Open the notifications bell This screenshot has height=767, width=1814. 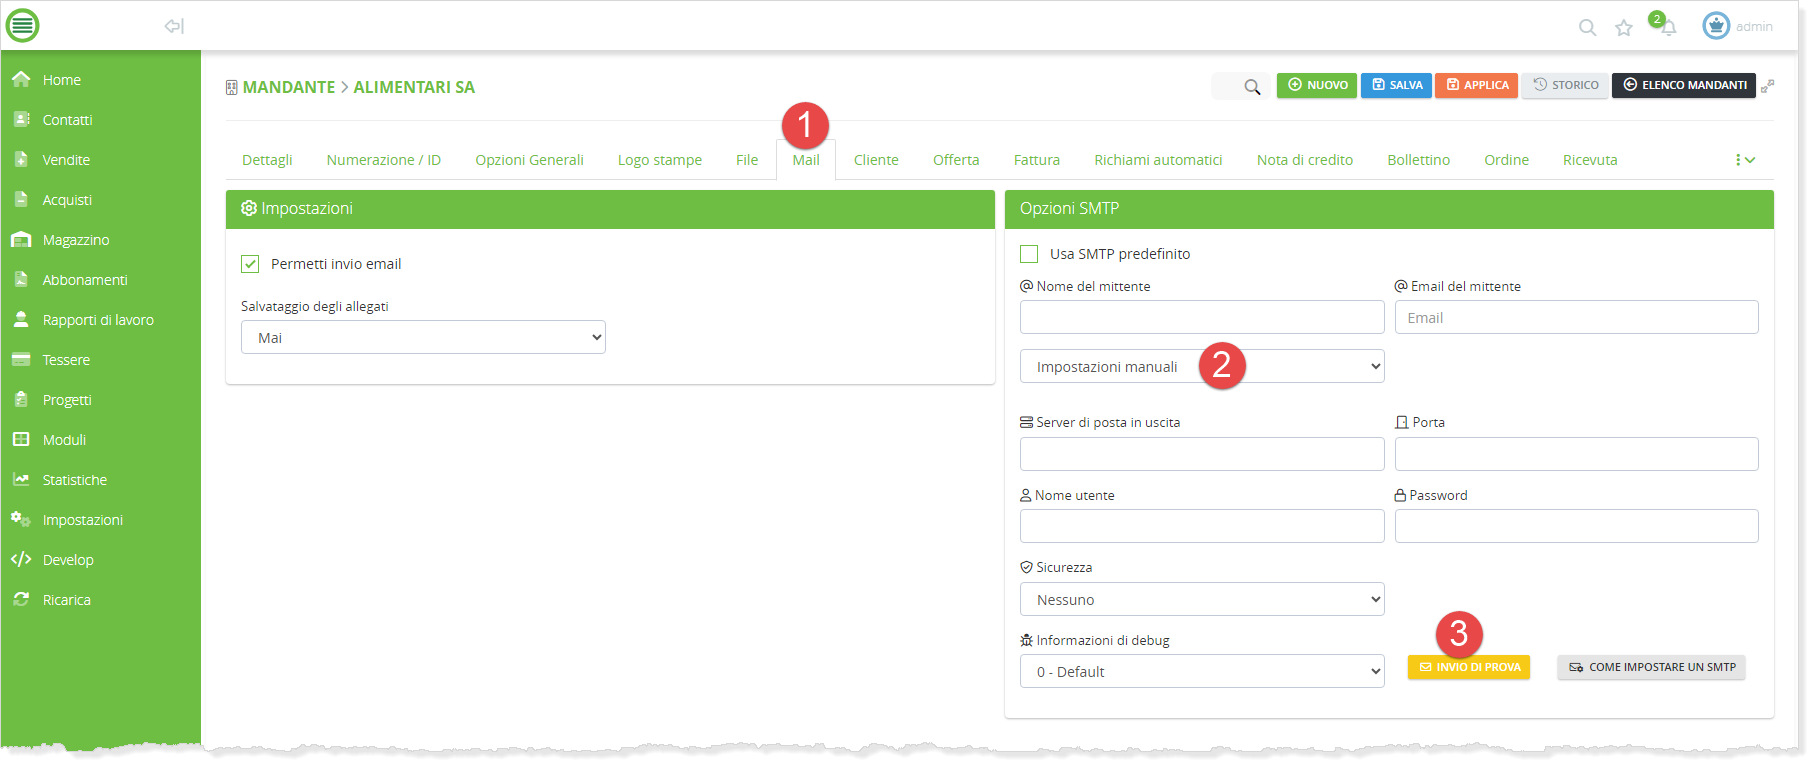pos(1667,28)
